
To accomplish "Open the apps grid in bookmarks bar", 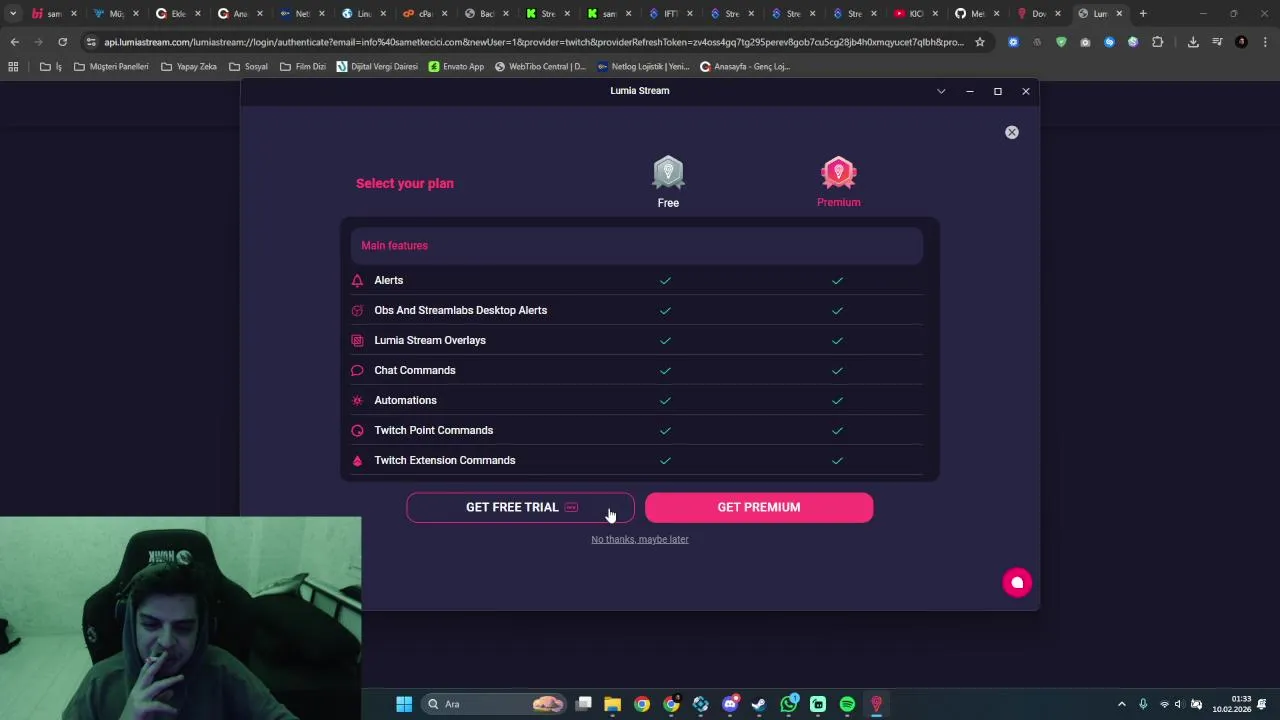I will (x=13, y=66).
